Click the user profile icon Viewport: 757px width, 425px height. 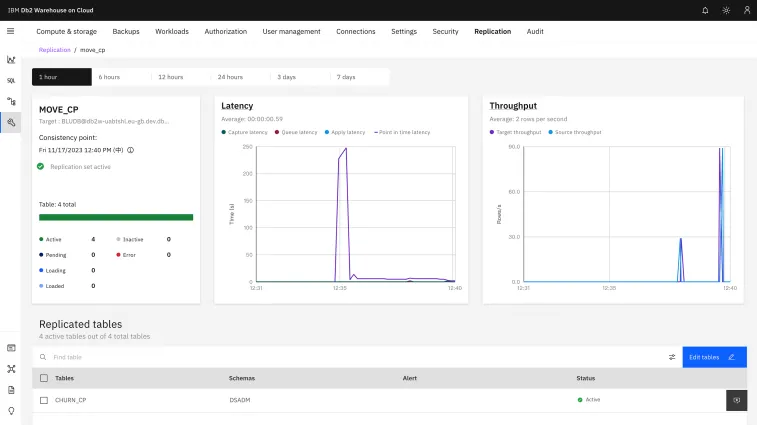746,10
